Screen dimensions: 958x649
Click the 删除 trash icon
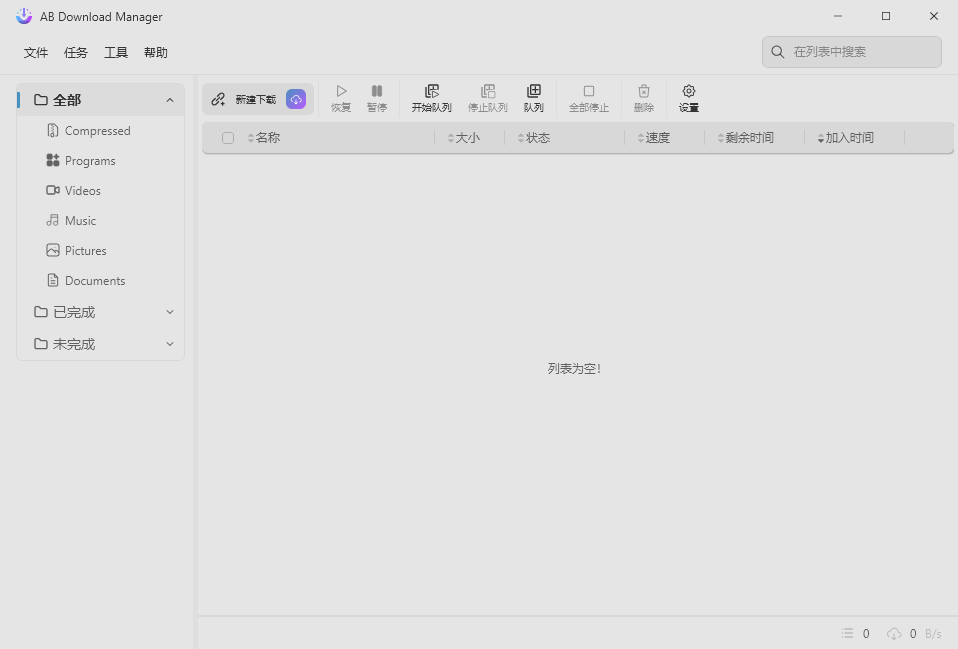644,91
